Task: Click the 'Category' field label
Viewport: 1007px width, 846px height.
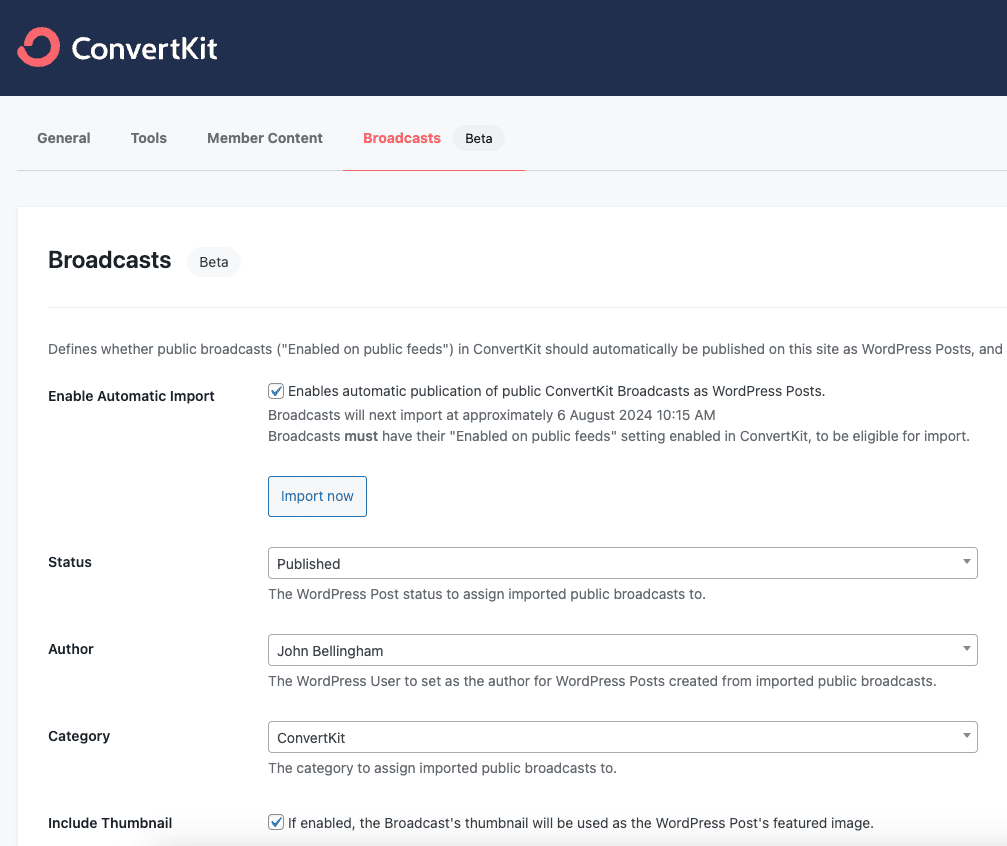Action: pyautogui.click(x=79, y=736)
